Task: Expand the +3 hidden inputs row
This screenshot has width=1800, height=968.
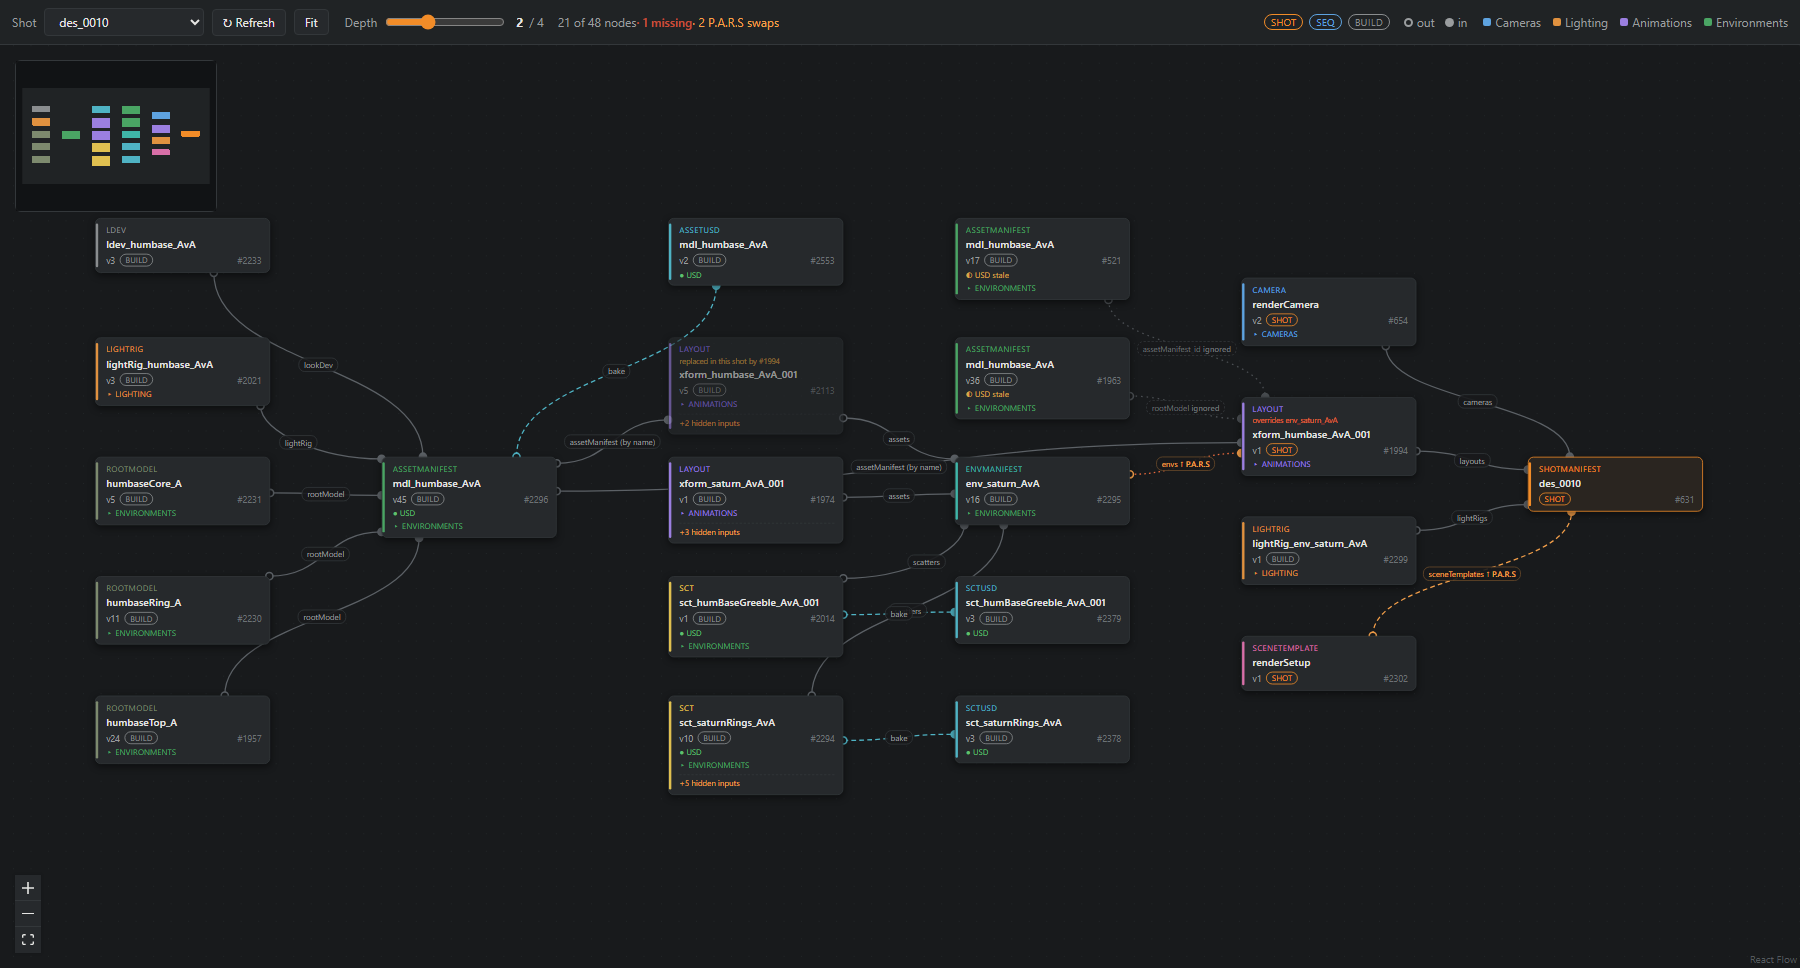Action: pyautogui.click(x=710, y=533)
